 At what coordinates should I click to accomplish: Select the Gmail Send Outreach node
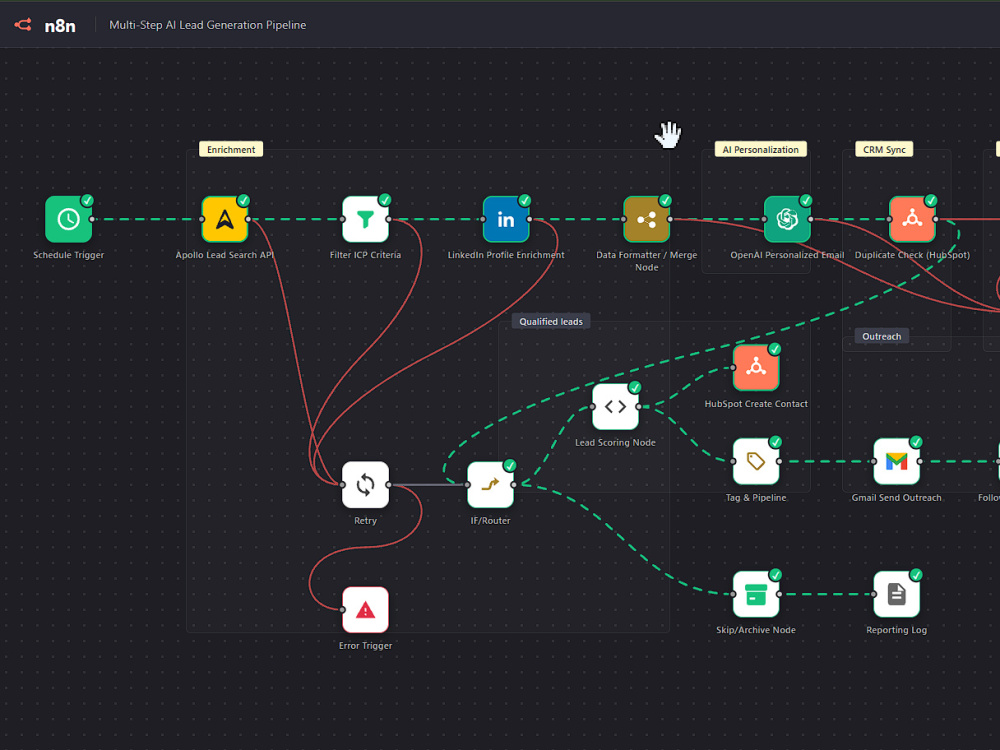[896, 461]
